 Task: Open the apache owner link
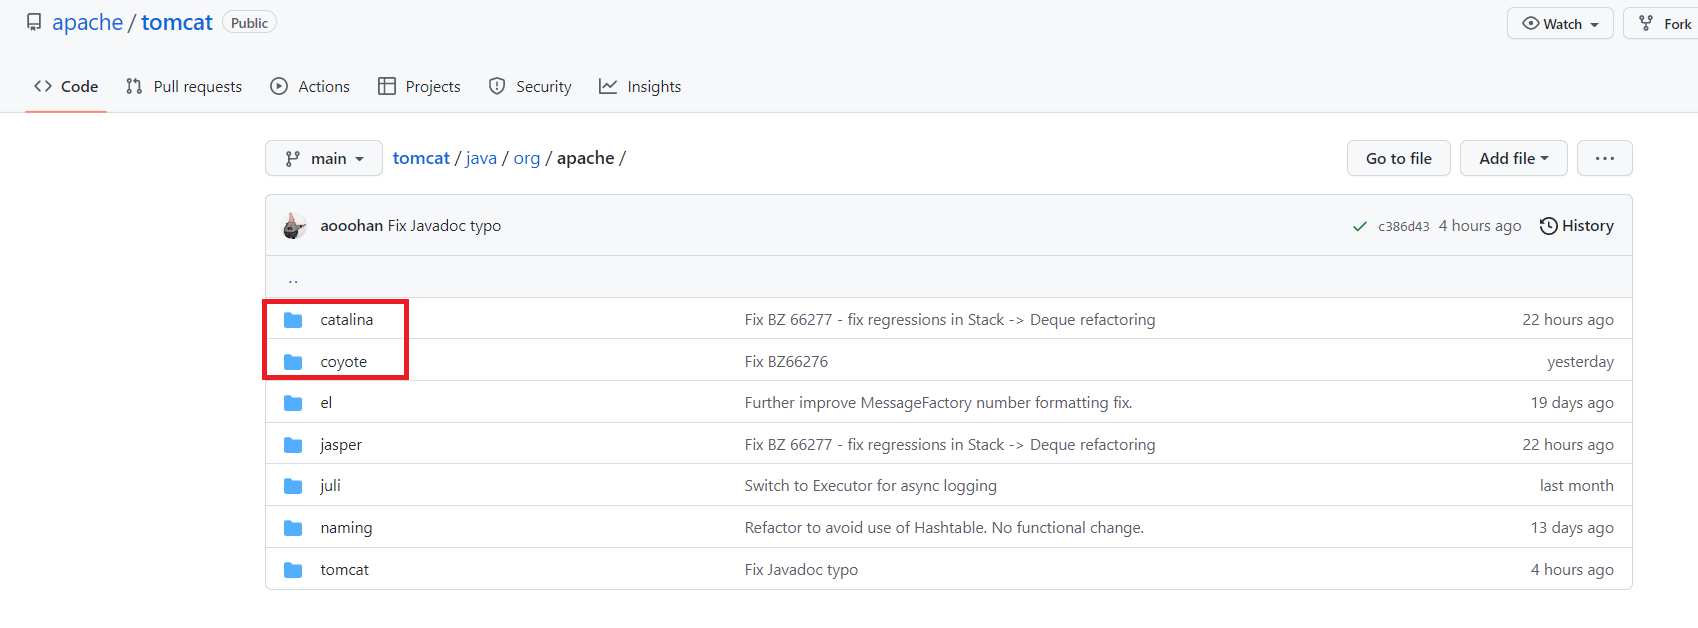(x=87, y=22)
